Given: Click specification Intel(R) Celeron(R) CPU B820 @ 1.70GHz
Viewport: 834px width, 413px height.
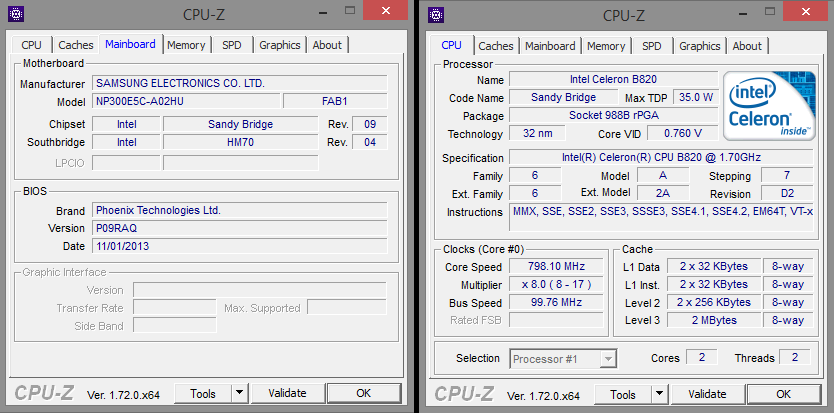Looking at the screenshot, I should (661, 158).
